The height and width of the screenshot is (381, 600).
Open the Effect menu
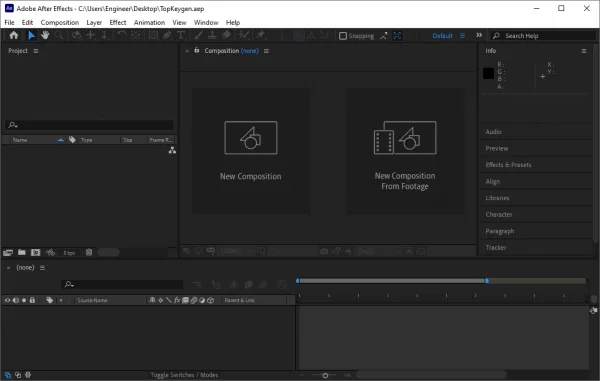[x=118, y=22]
